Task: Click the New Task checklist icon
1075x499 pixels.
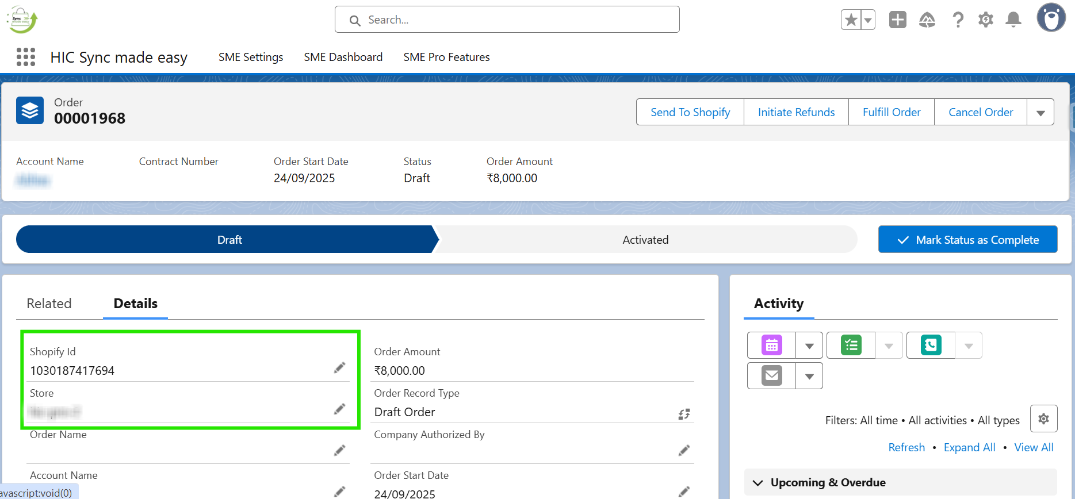Action: coord(851,345)
